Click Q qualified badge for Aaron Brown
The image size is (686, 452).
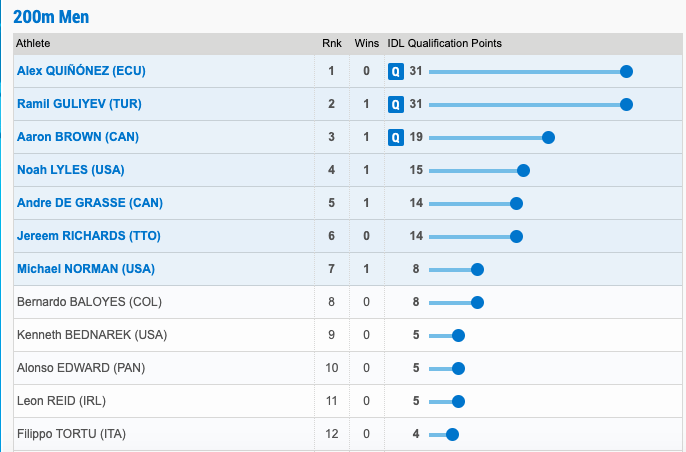click(x=396, y=137)
